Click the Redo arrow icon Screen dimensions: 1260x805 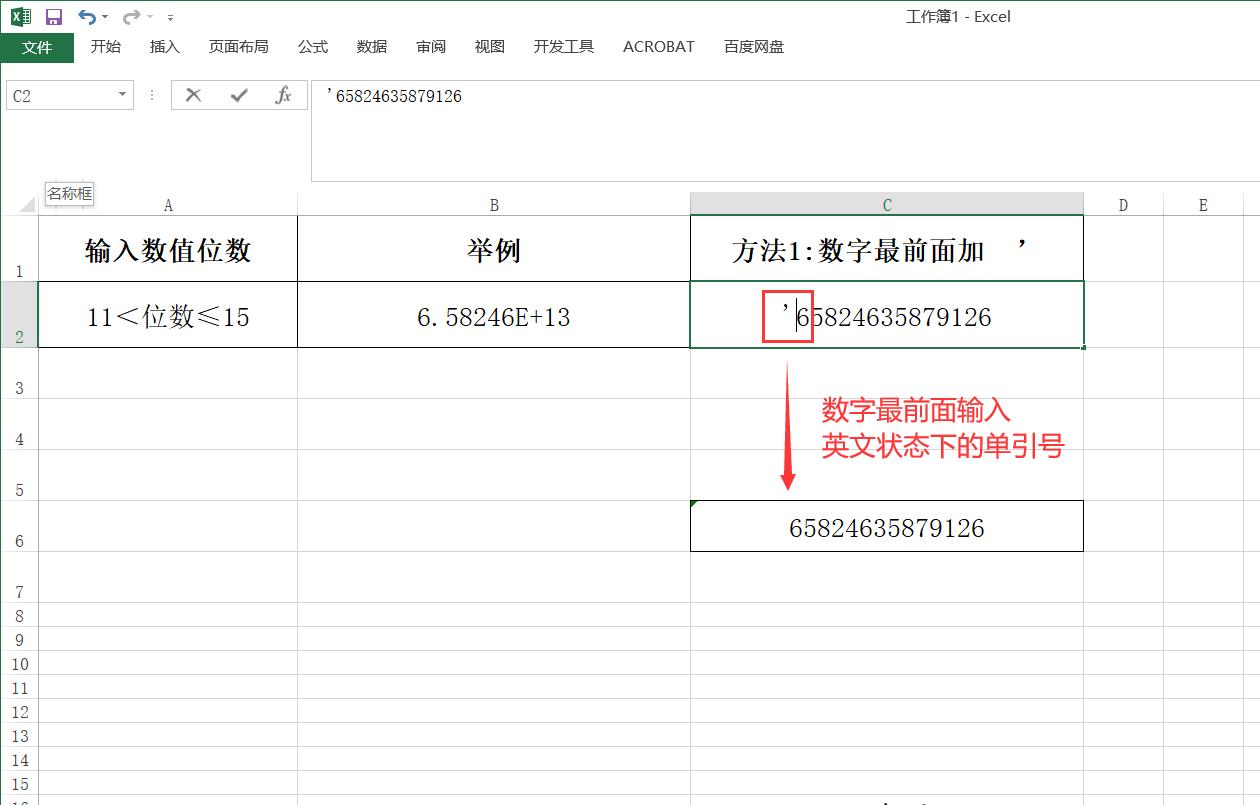[131, 17]
